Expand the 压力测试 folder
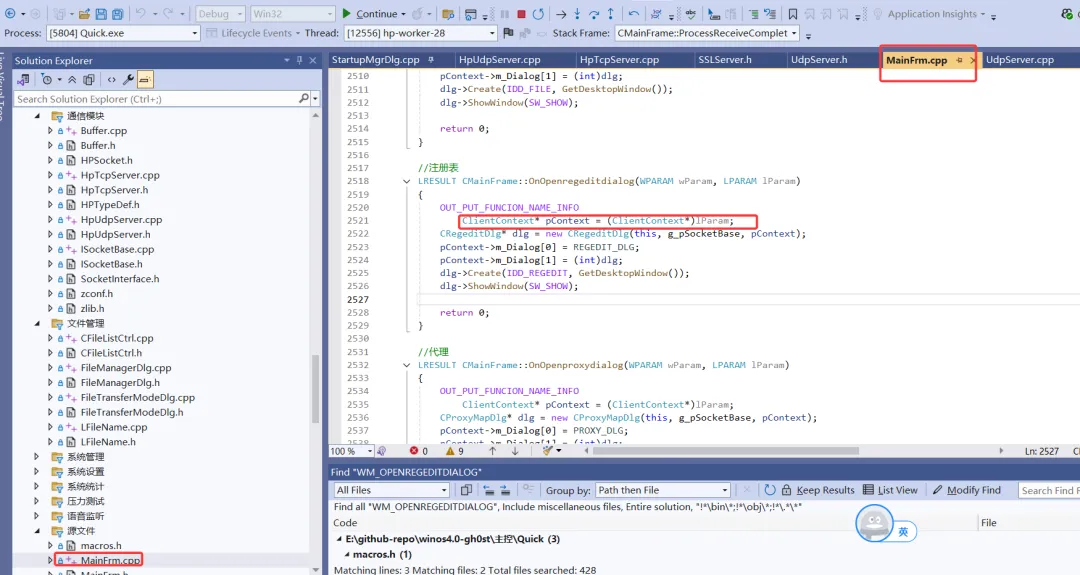Viewport: 1080px width, 575px height. (x=37, y=501)
